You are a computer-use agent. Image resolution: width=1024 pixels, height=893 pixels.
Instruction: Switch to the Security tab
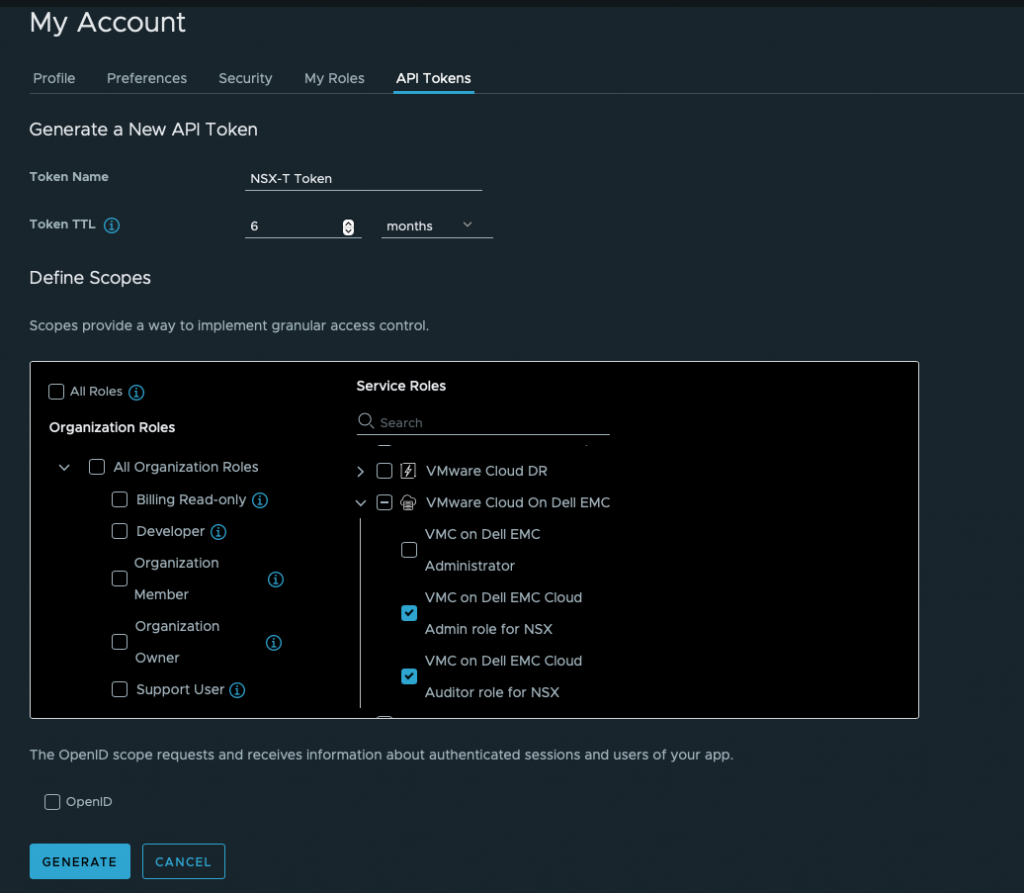[x=245, y=78]
